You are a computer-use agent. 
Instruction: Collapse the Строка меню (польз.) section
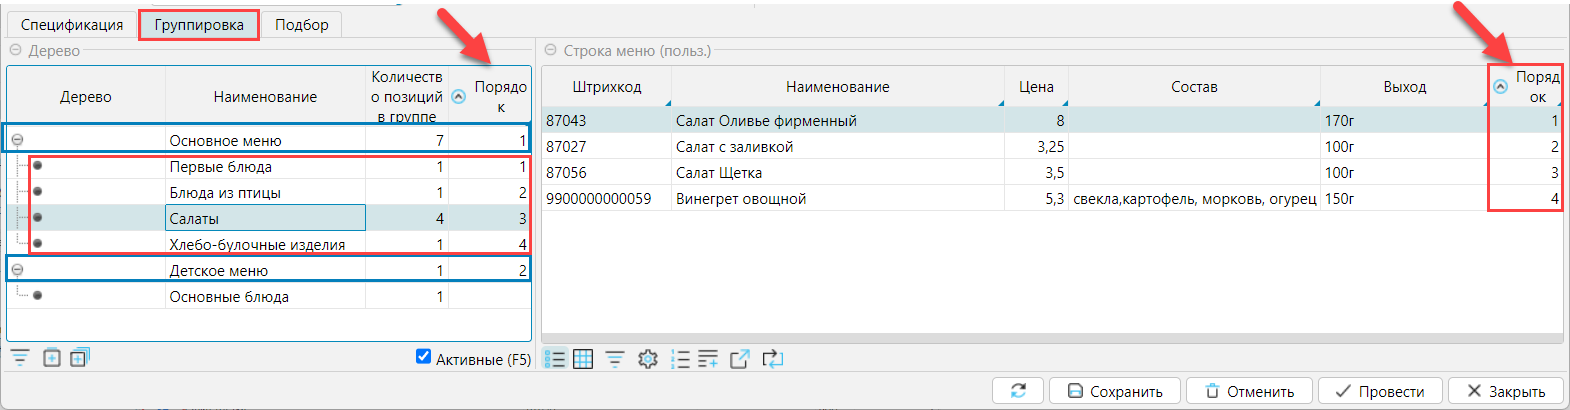point(550,50)
